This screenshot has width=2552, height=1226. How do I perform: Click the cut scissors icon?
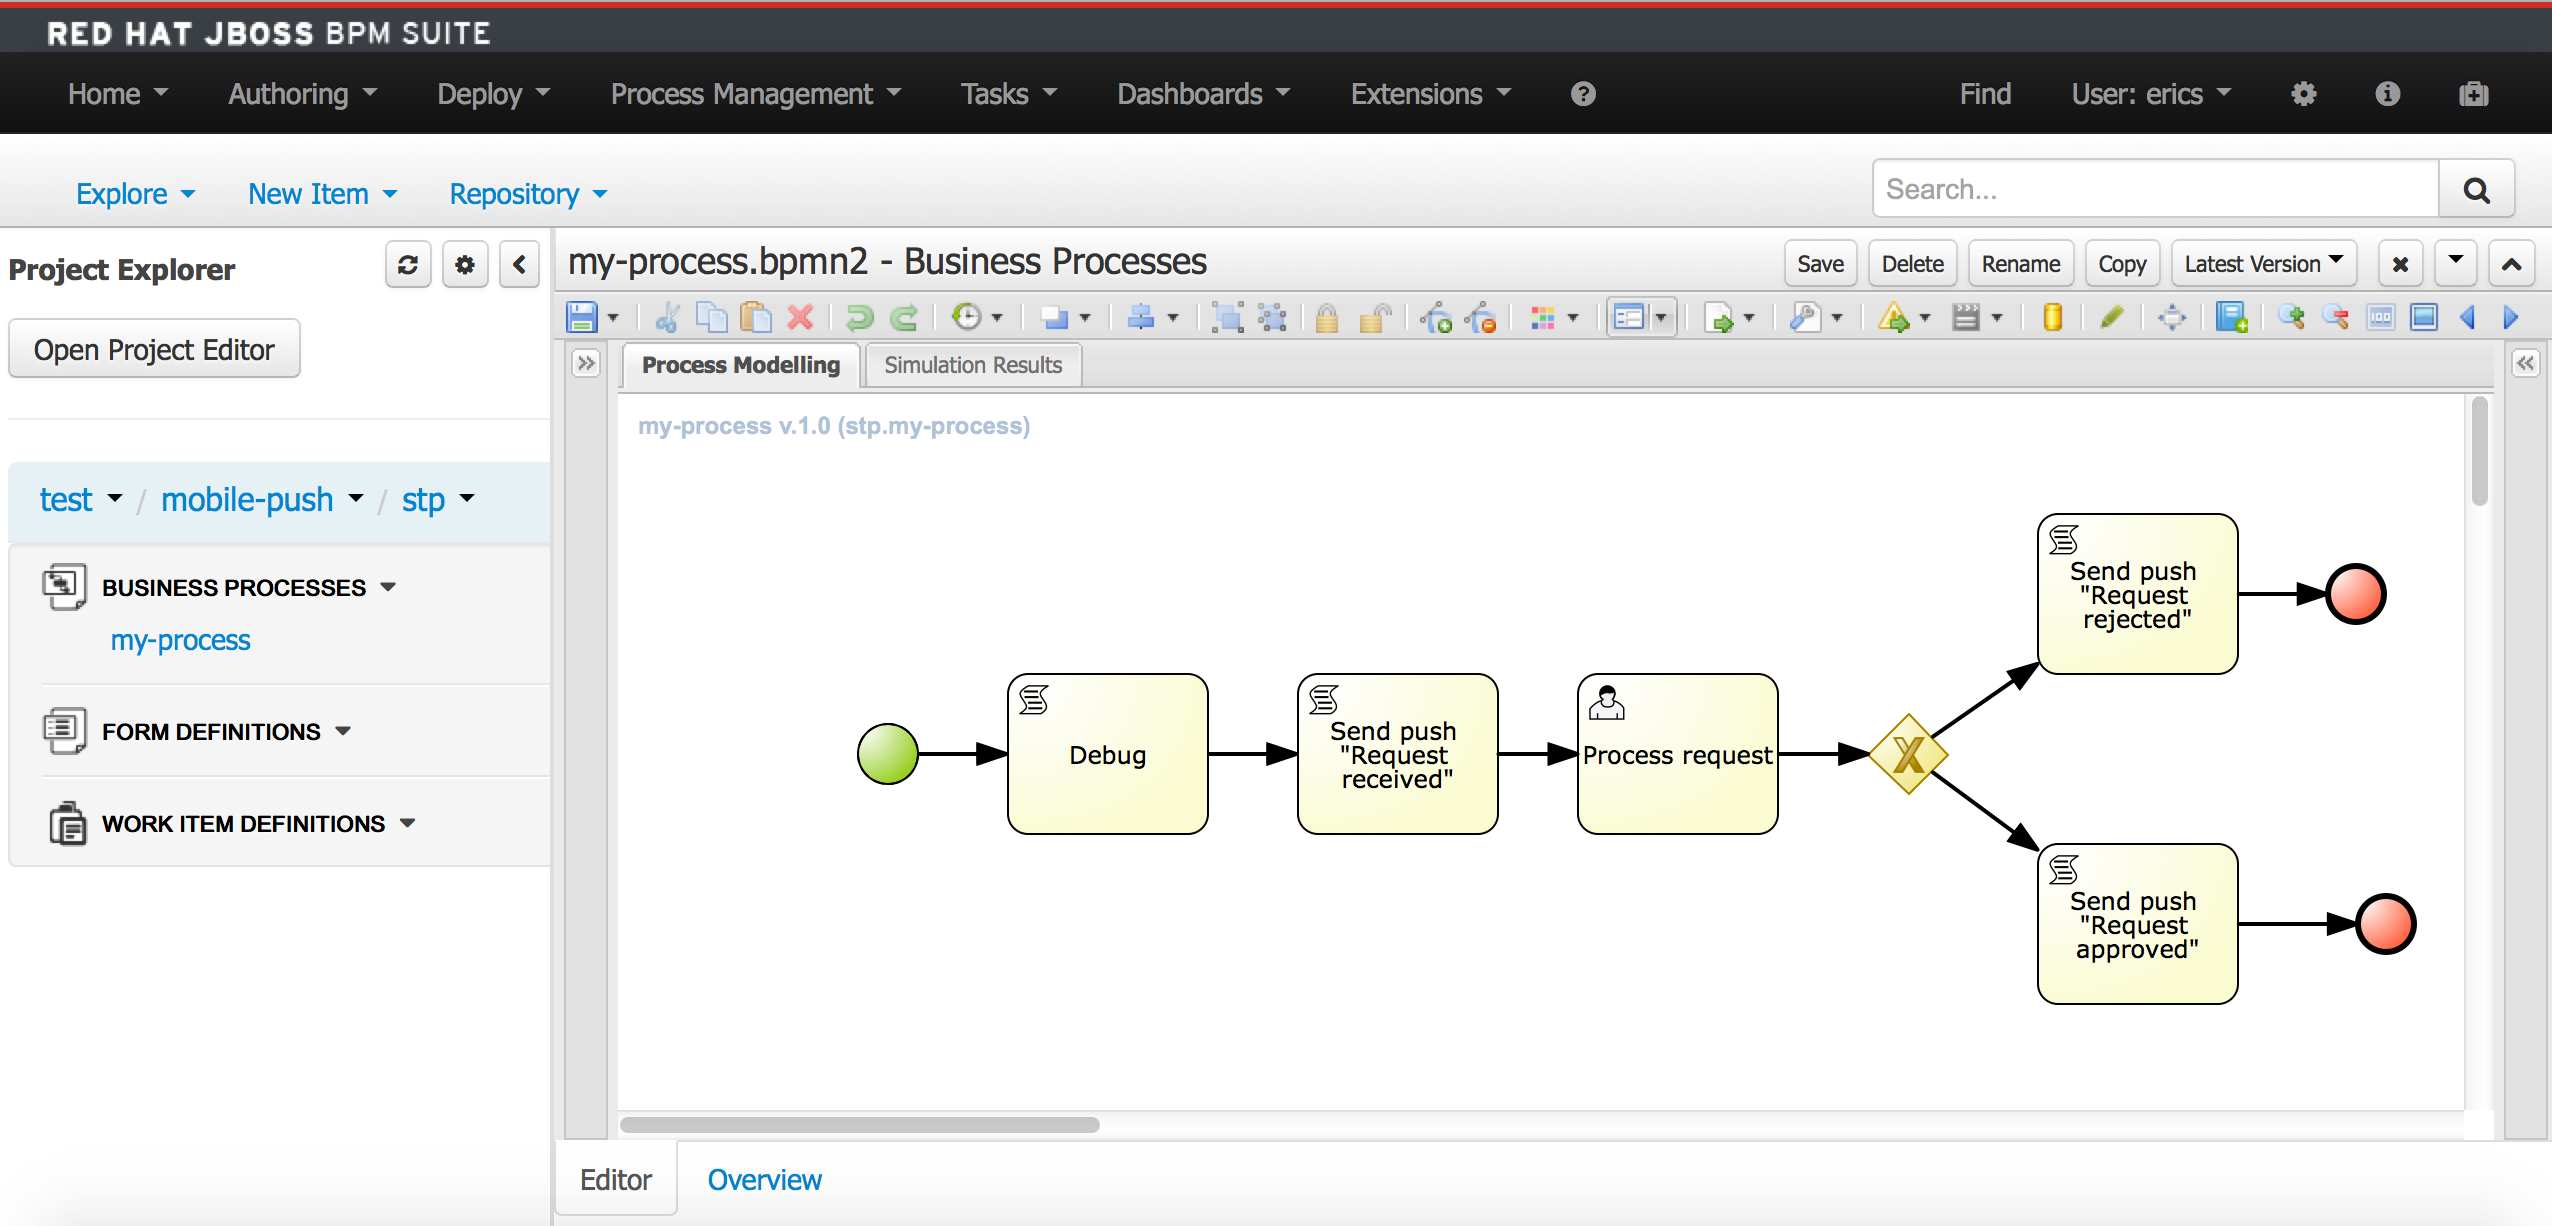pos(667,318)
